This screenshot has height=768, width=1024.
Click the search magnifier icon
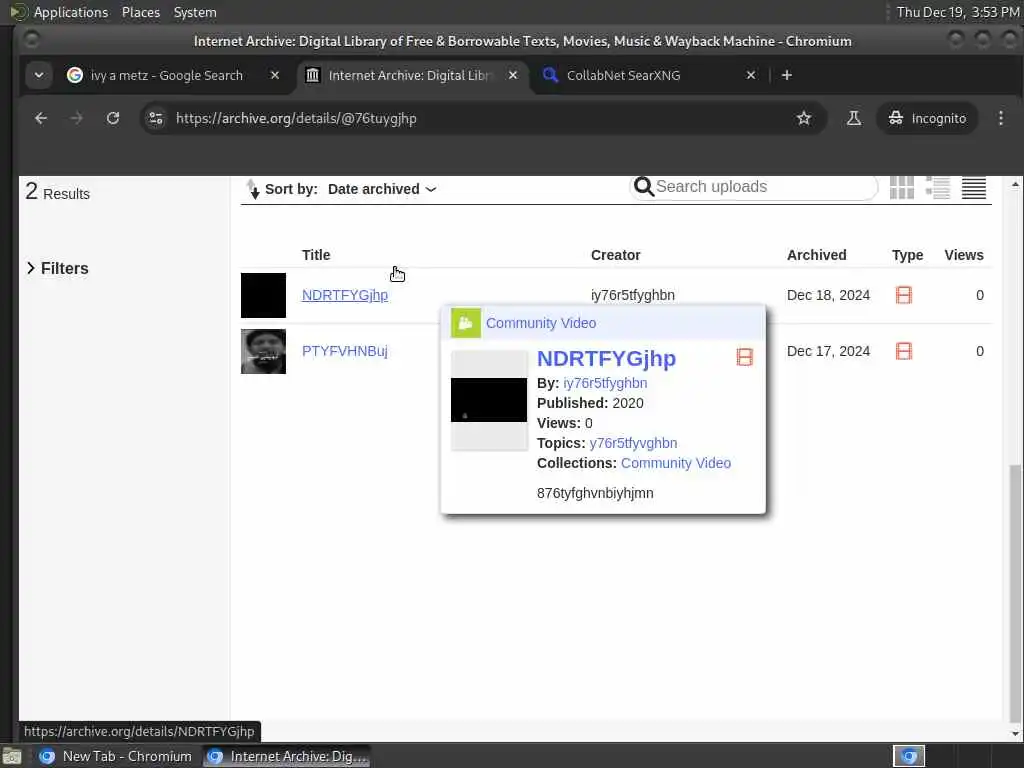[644, 187]
